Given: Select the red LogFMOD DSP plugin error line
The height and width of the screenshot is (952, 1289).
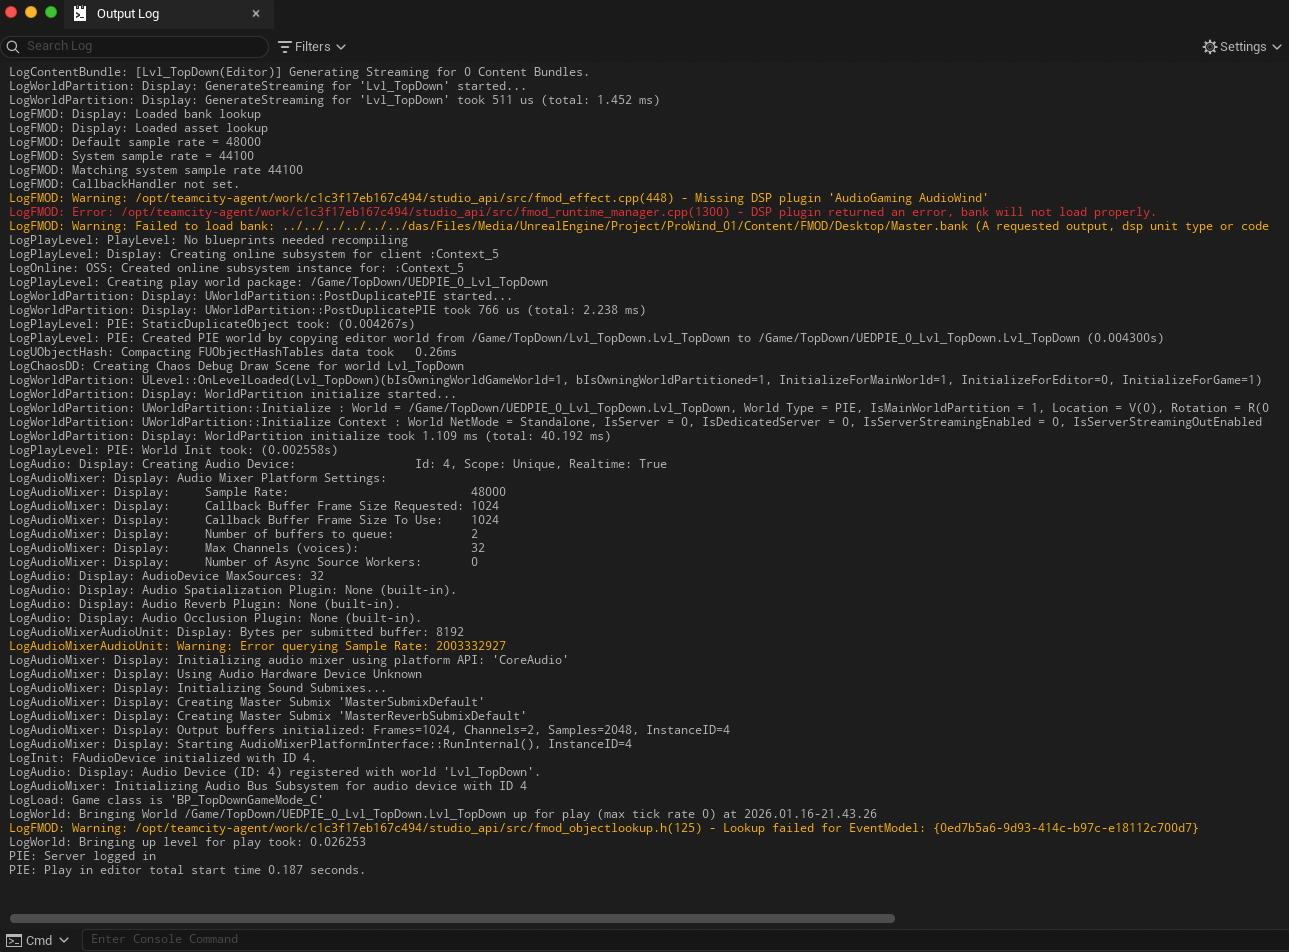Looking at the screenshot, I should [x=582, y=212].
